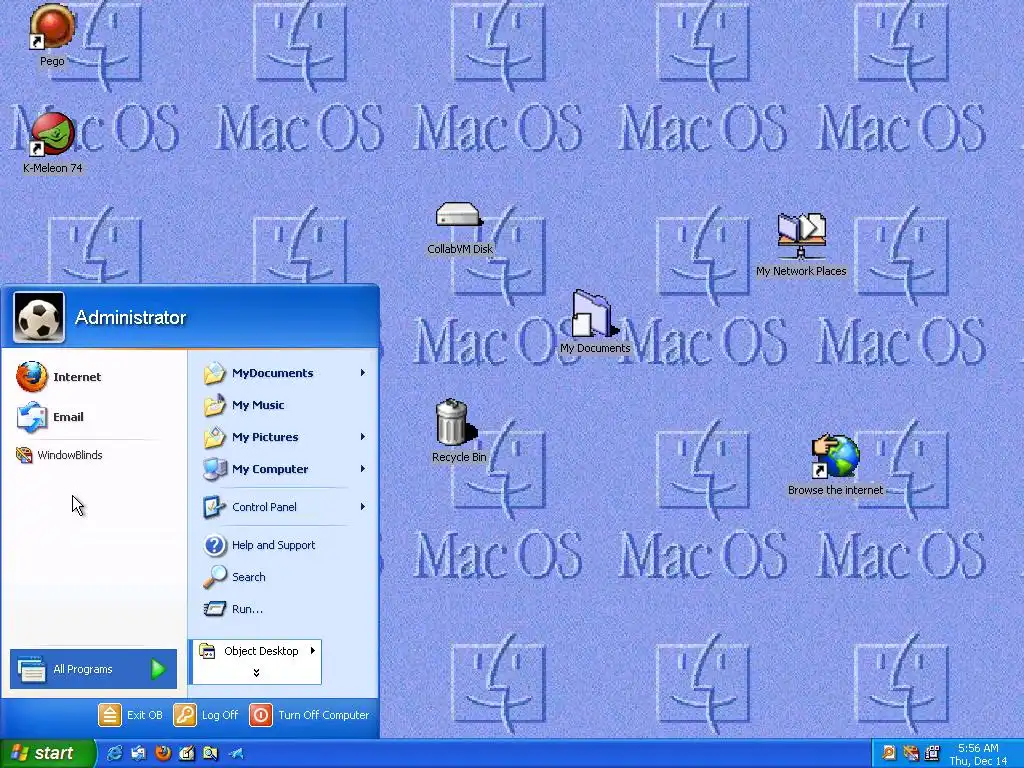
Task: Launch Firefox from the Quick Launch bar
Action: tap(163, 754)
